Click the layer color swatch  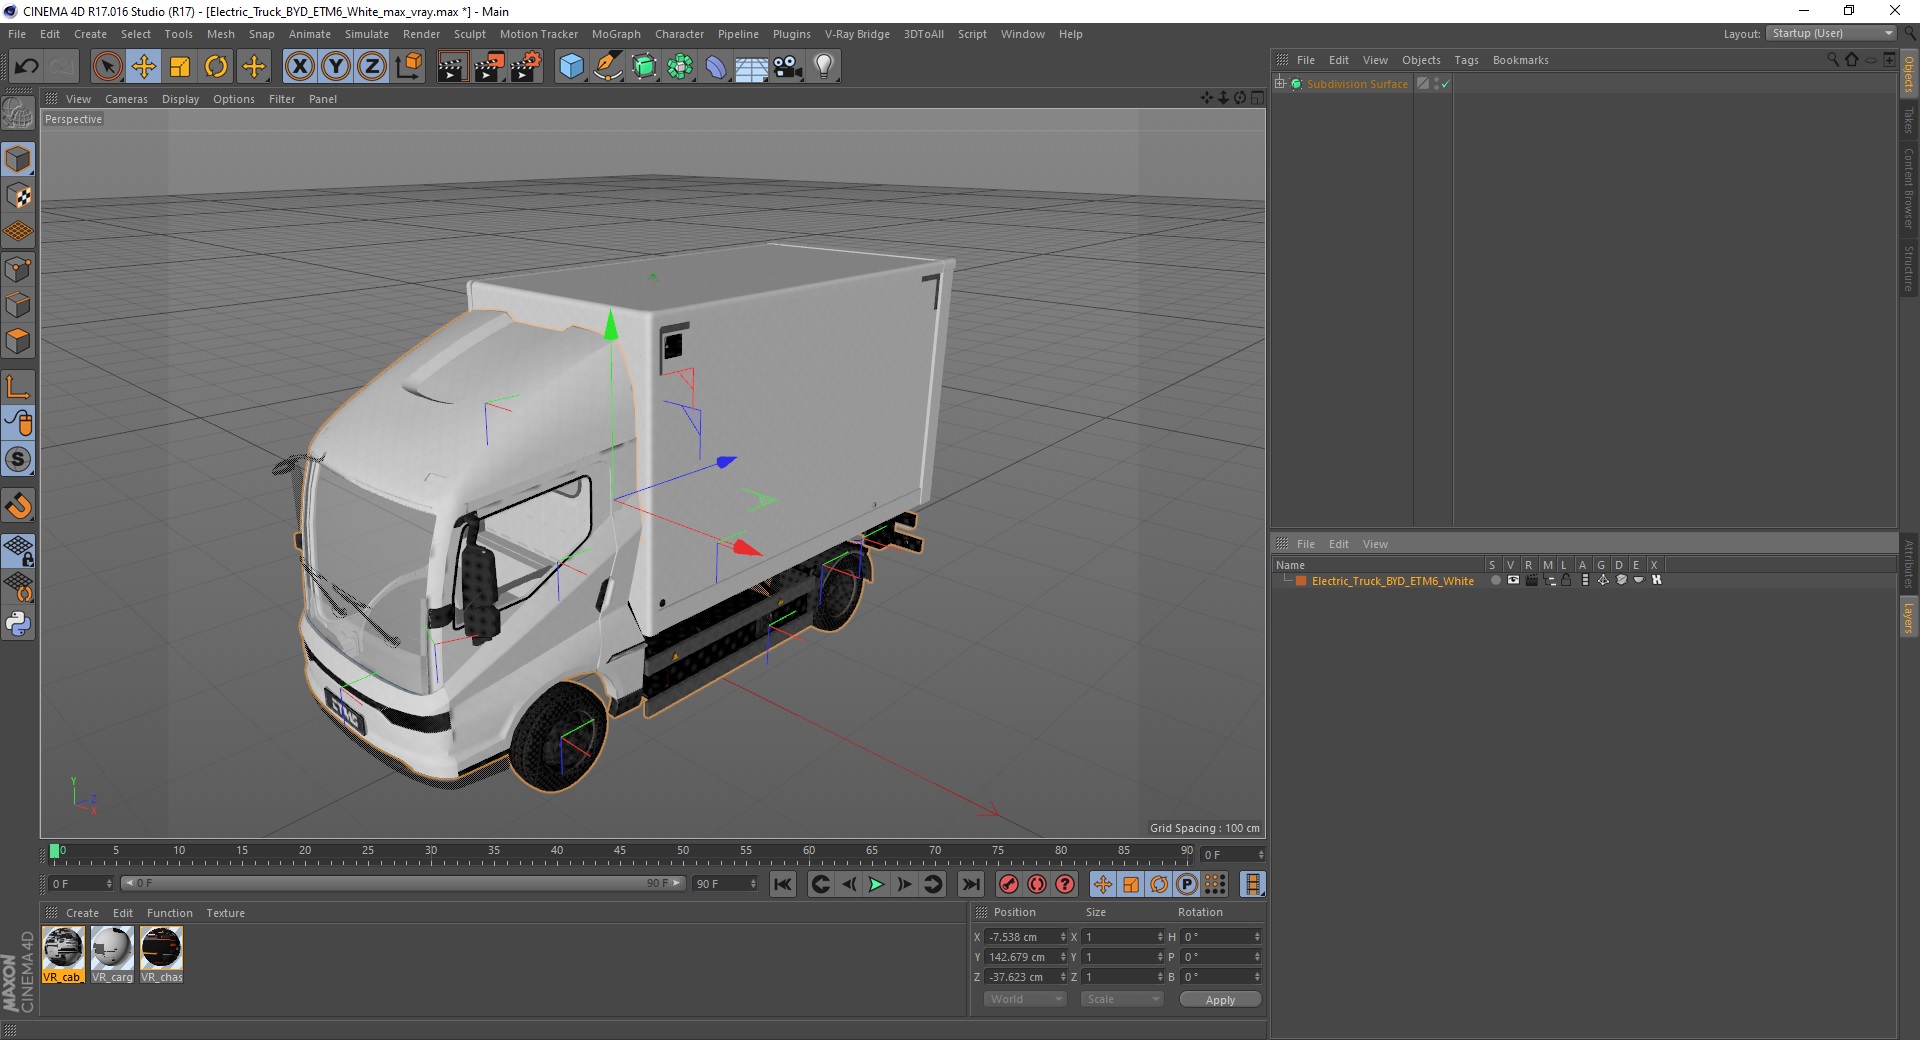pyautogui.click(x=1301, y=580)
